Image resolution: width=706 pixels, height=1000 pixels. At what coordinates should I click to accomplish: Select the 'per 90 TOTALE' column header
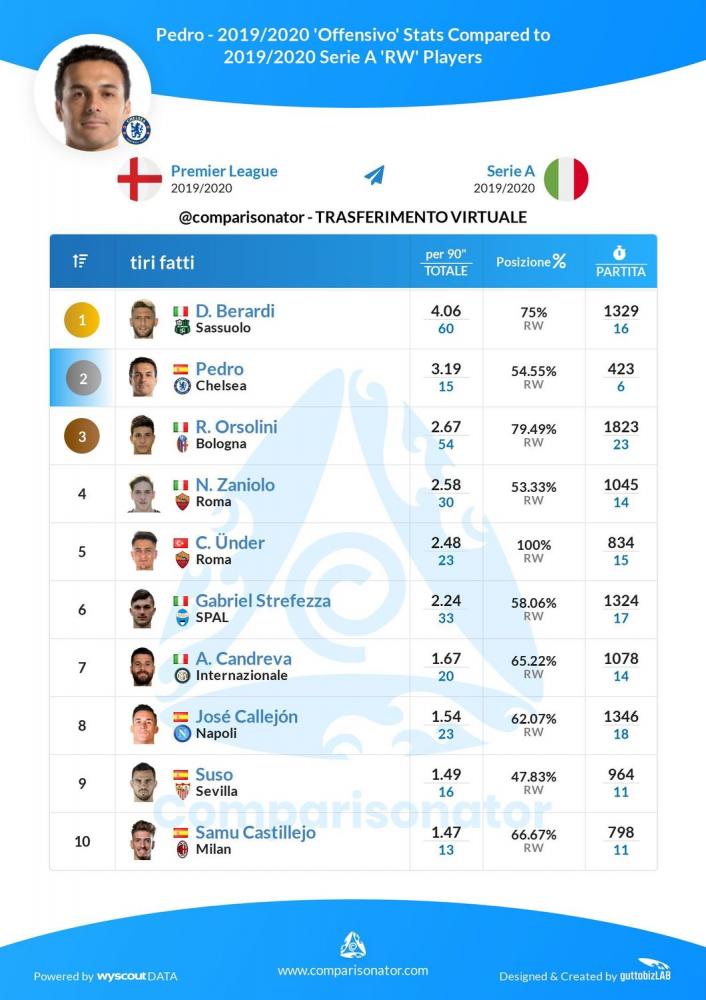[446, 262]
